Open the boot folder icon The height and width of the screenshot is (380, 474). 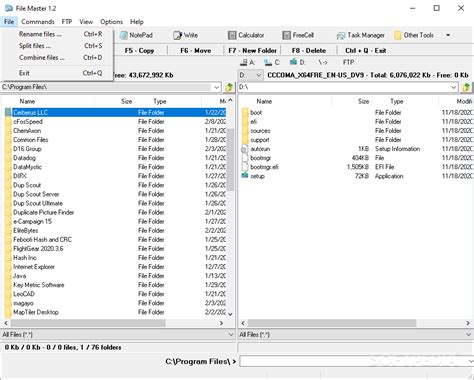(245, 112)
